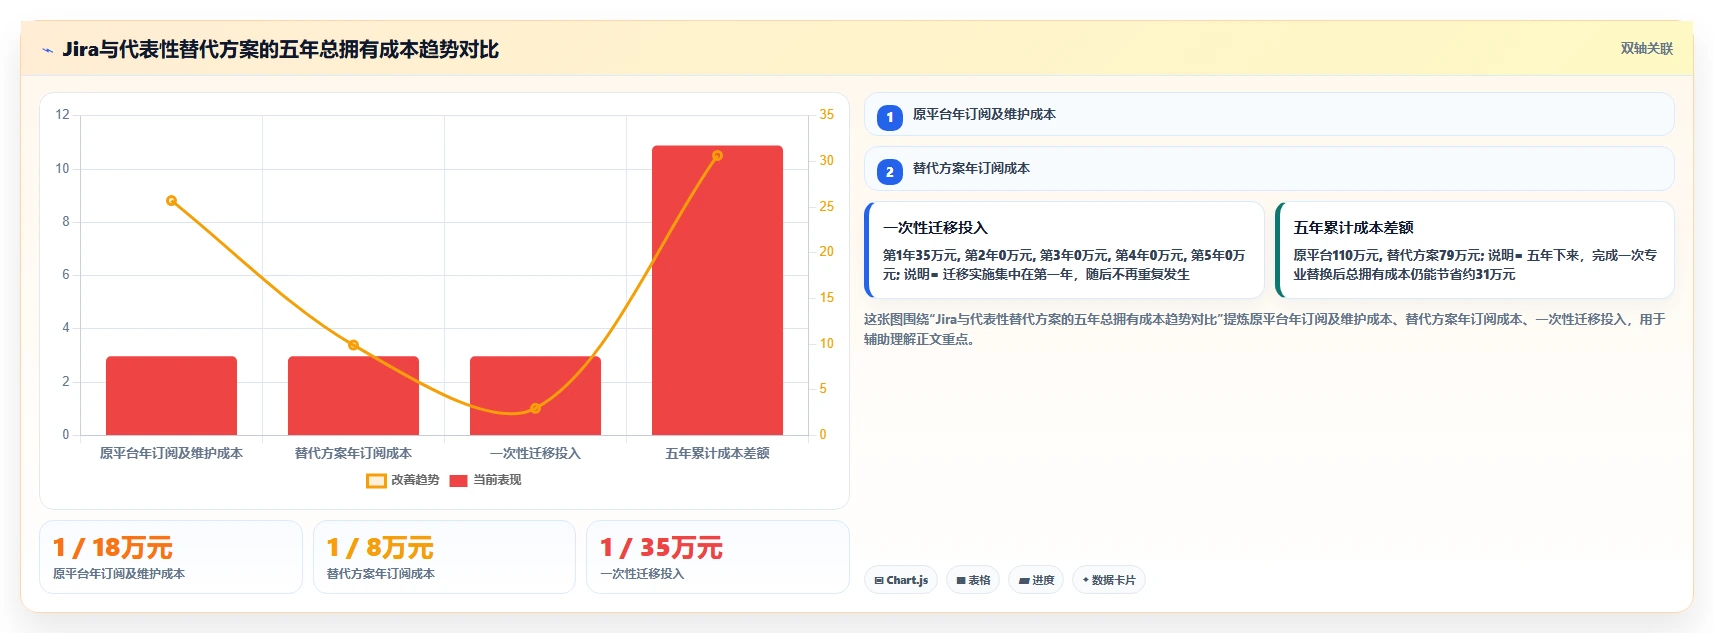Click the small blue icon before the Jira title
The image size is (1714, 633).
point(48,50)
